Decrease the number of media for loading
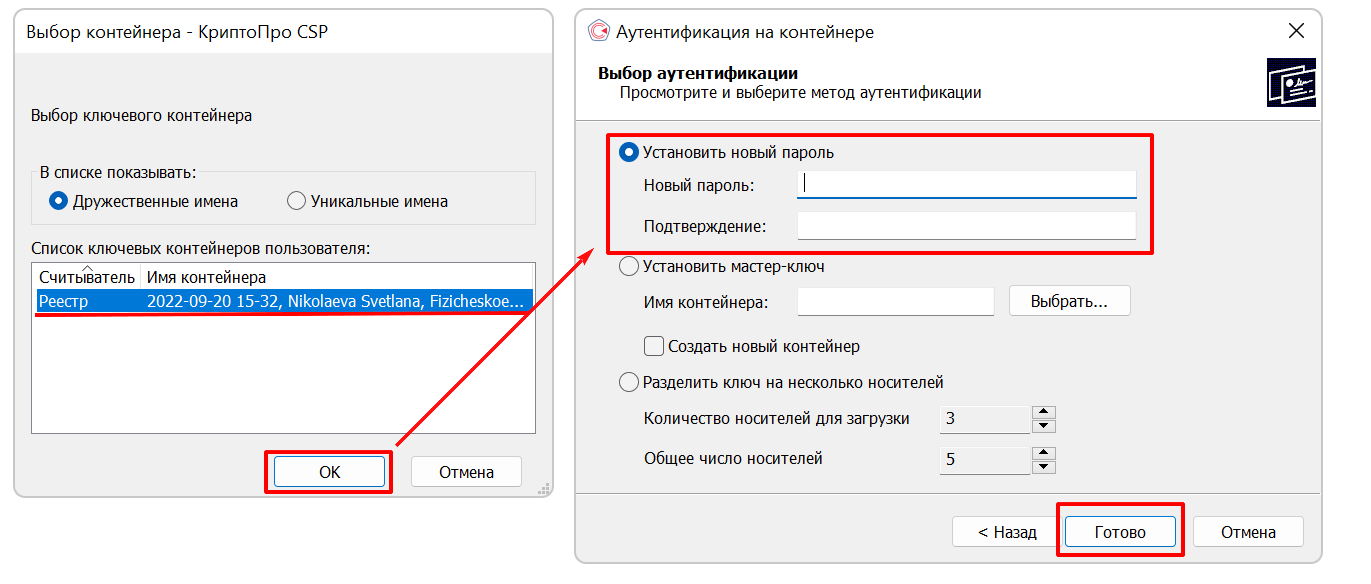 coord(1044,426)
